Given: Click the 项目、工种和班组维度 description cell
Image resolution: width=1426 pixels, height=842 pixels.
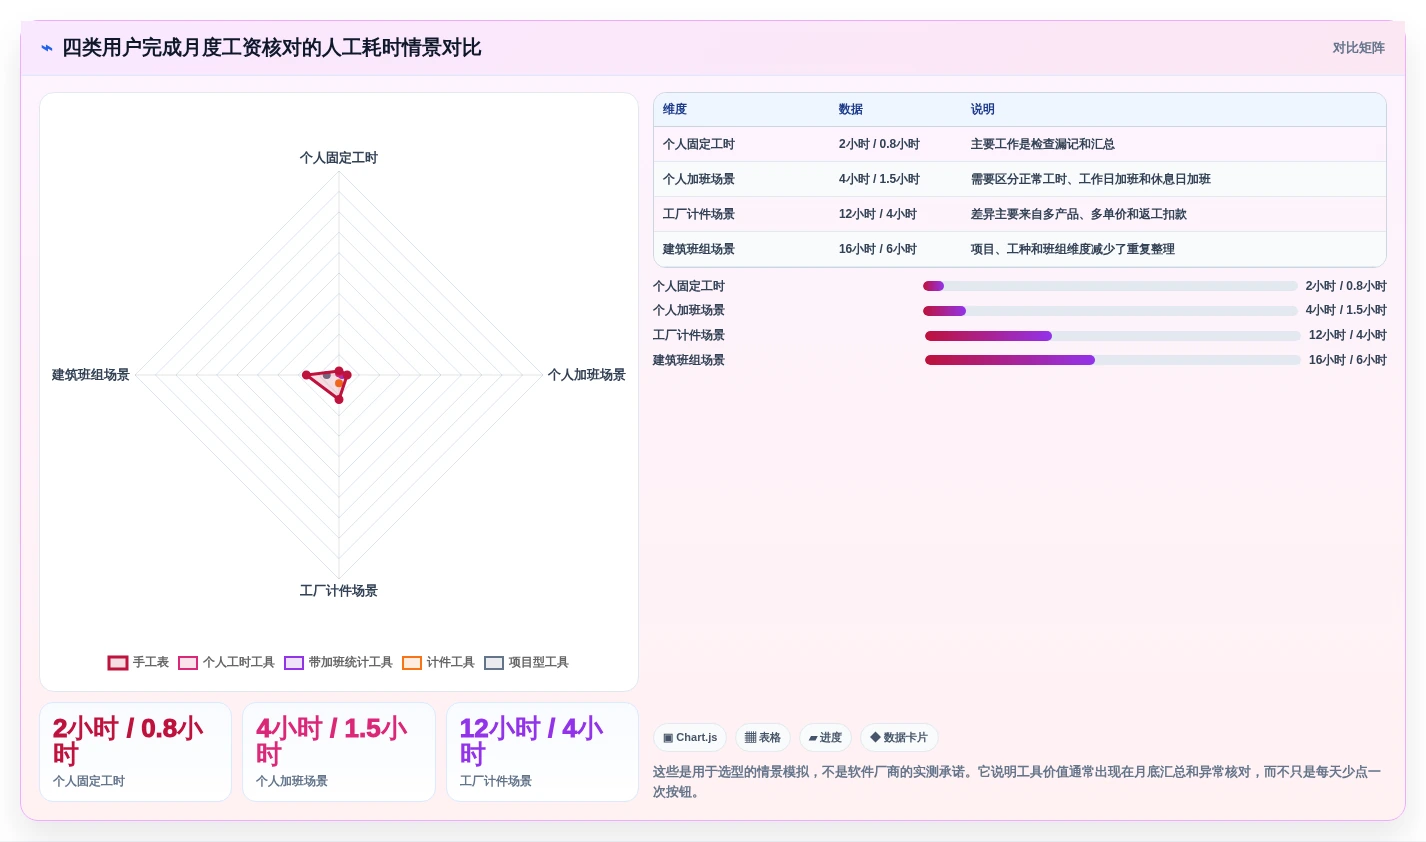Looking at the screenshot, I should [1174, 250].
